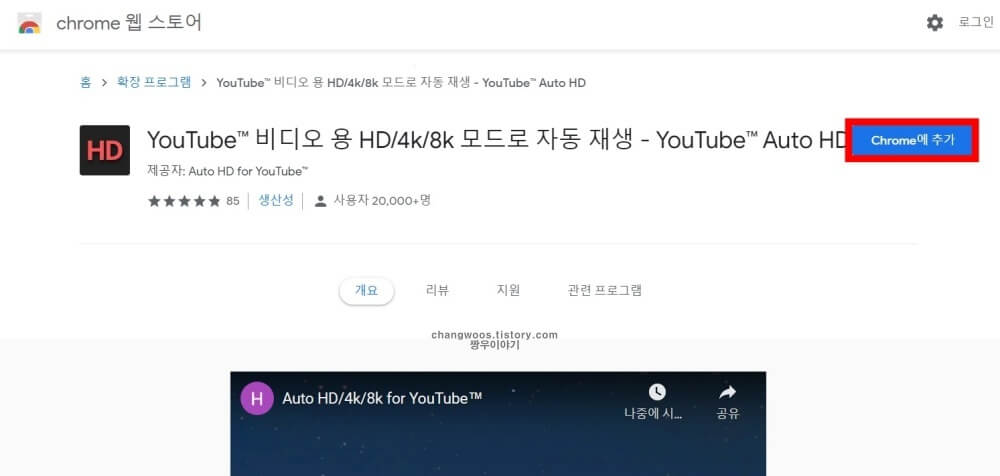The image size is (1000, 476).
Task: Open settings via the gear icon
Action: click(x=934, y=23)
